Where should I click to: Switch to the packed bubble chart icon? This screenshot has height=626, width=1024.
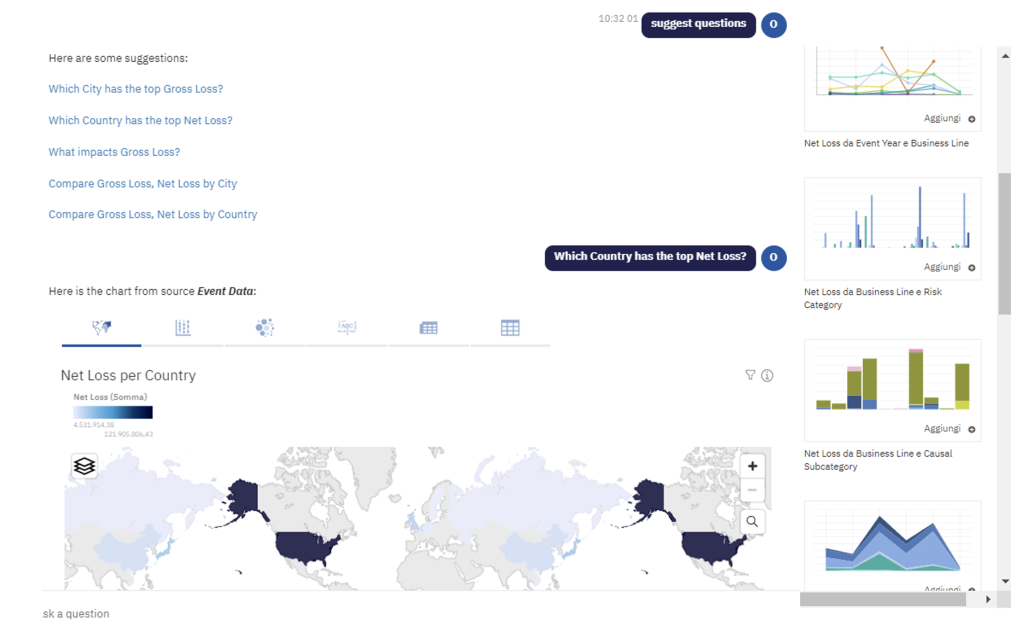264,327
